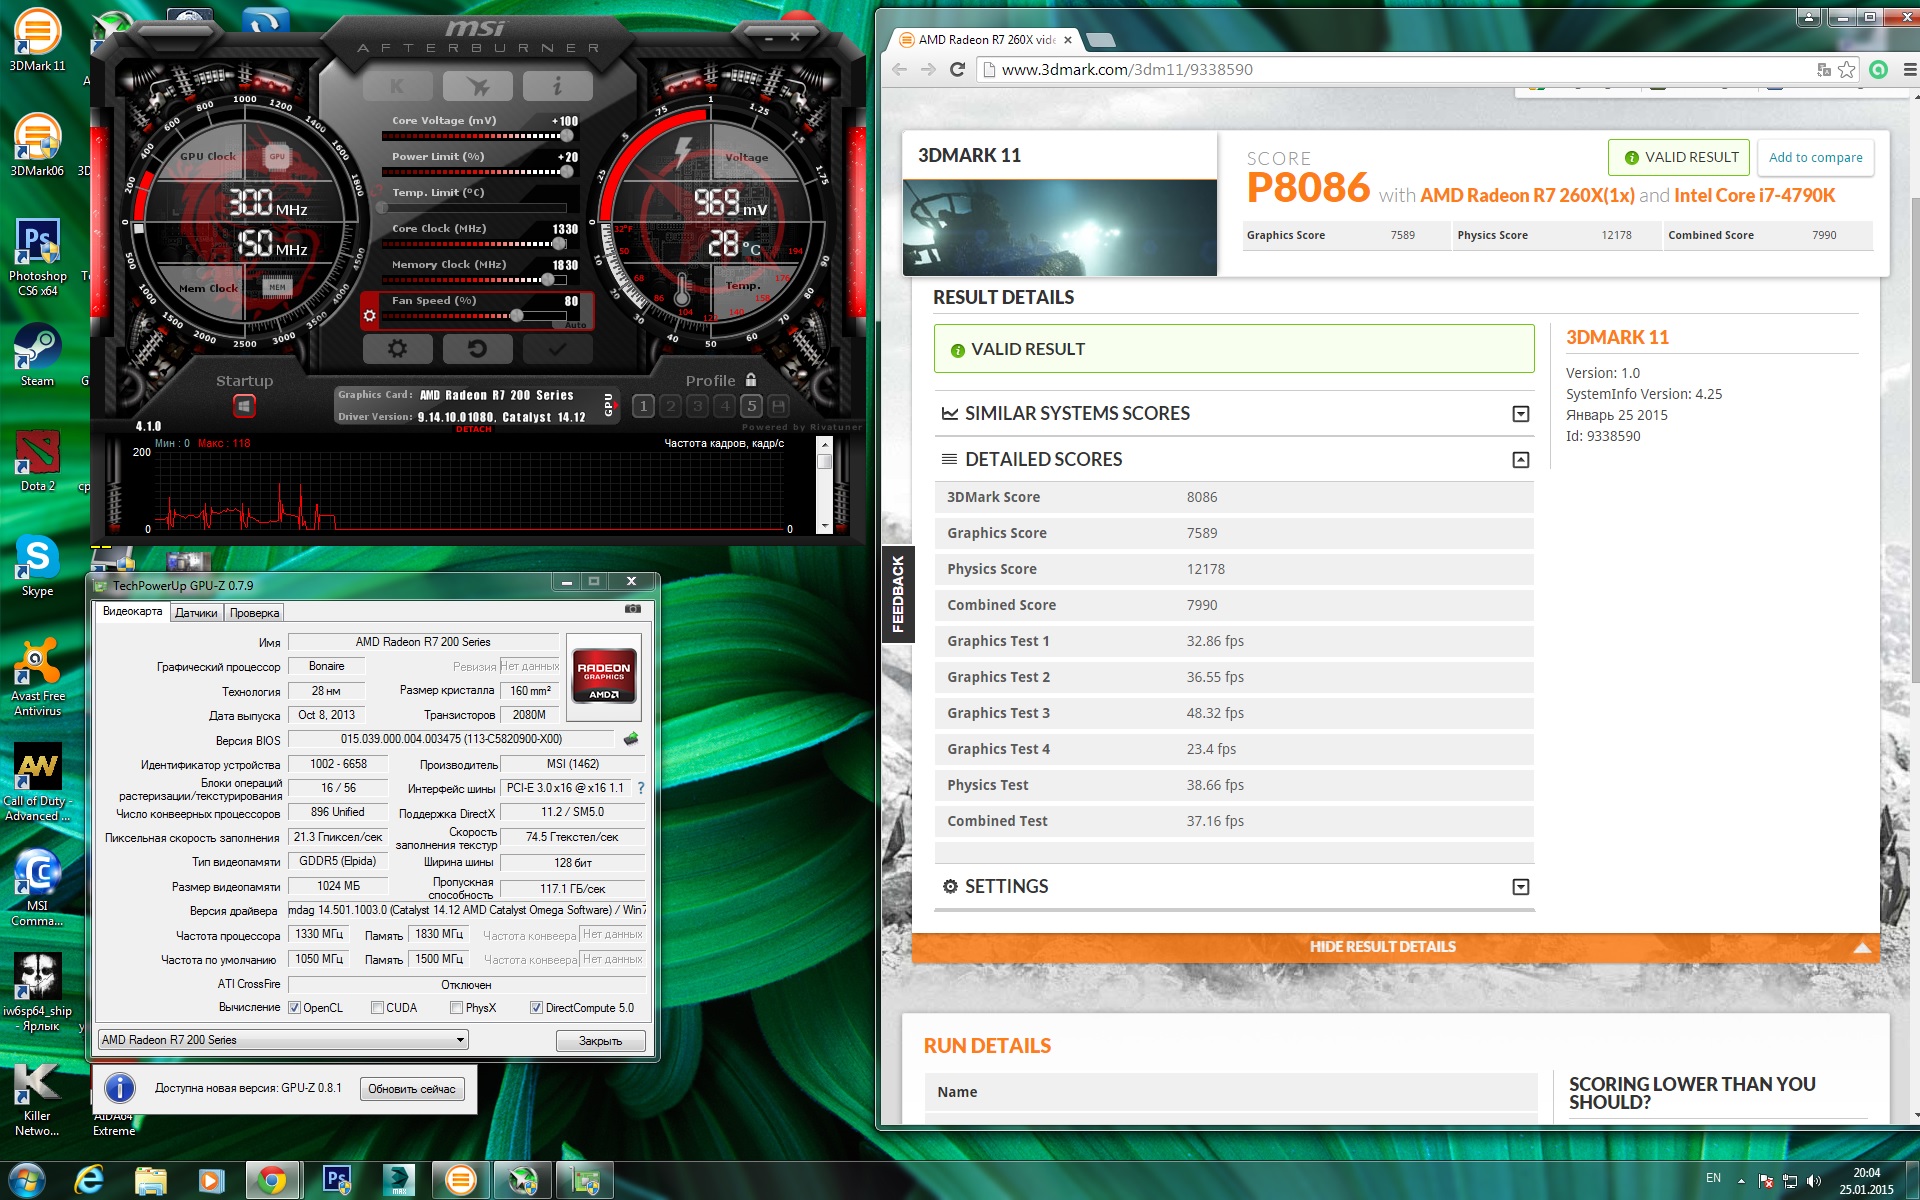The width and height of the screenshot is (1920, 1200).
Task: Show hidden icons in the system tray
Action: tap(1741, 1180)
